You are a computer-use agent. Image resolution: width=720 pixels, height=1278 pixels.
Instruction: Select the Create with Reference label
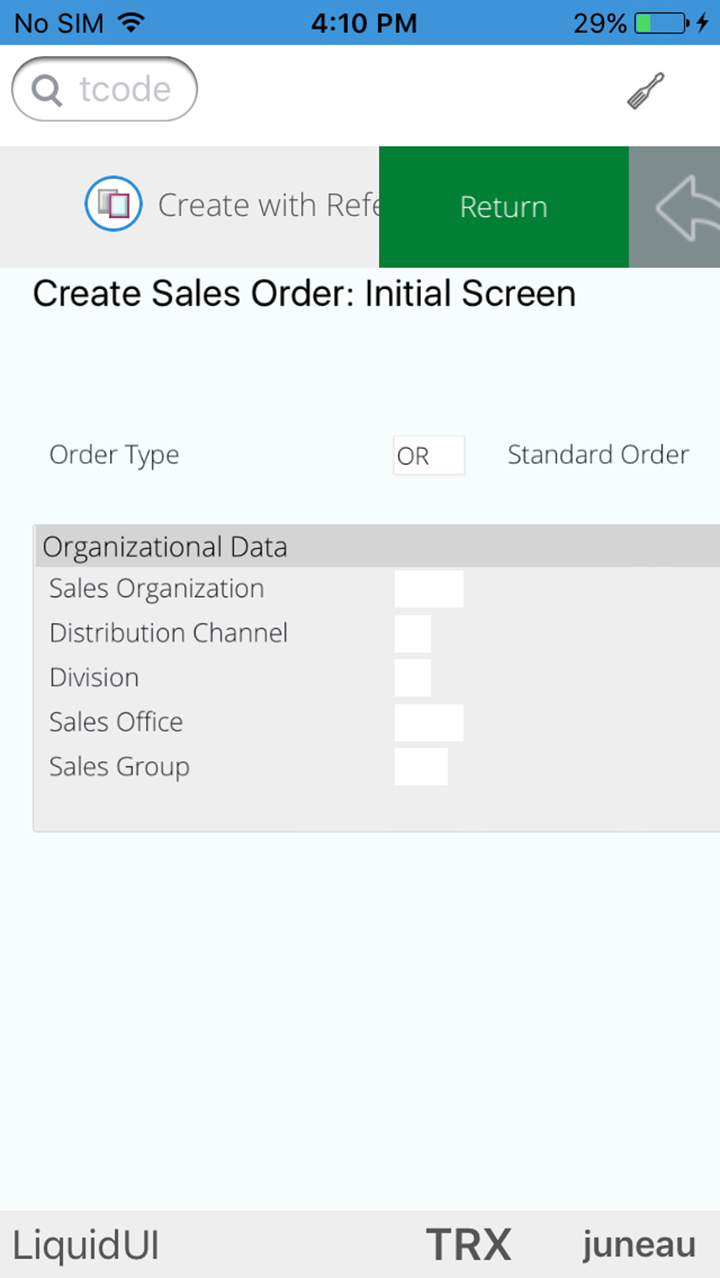pos(268,206)
